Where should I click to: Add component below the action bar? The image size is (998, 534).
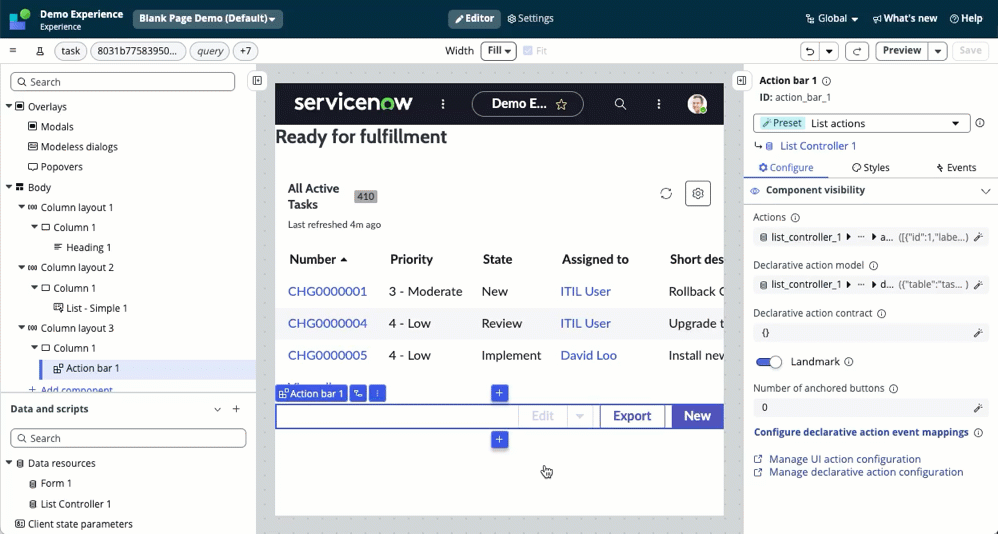click(x=499, y=439)
